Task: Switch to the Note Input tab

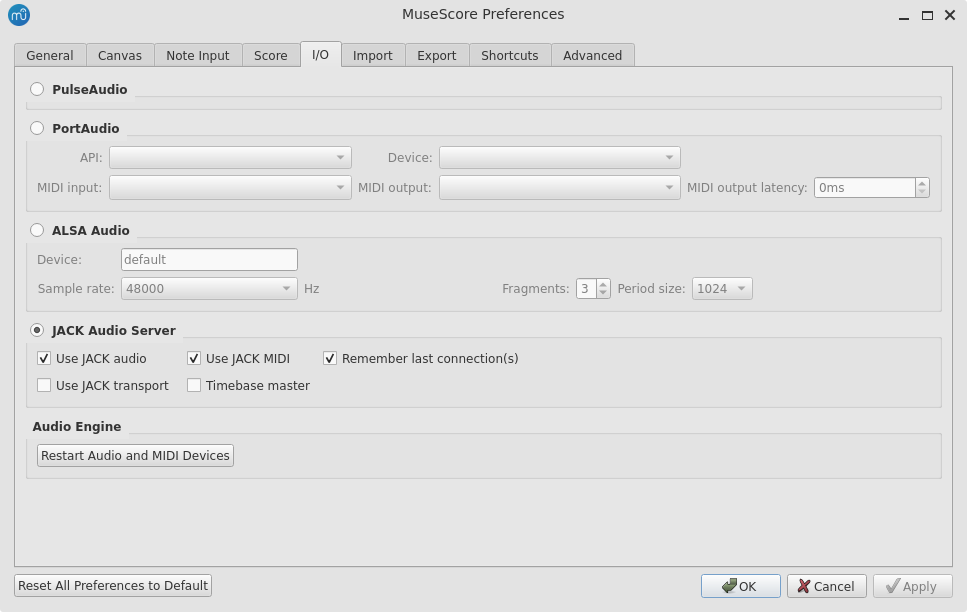Action: tap(197, 56)
